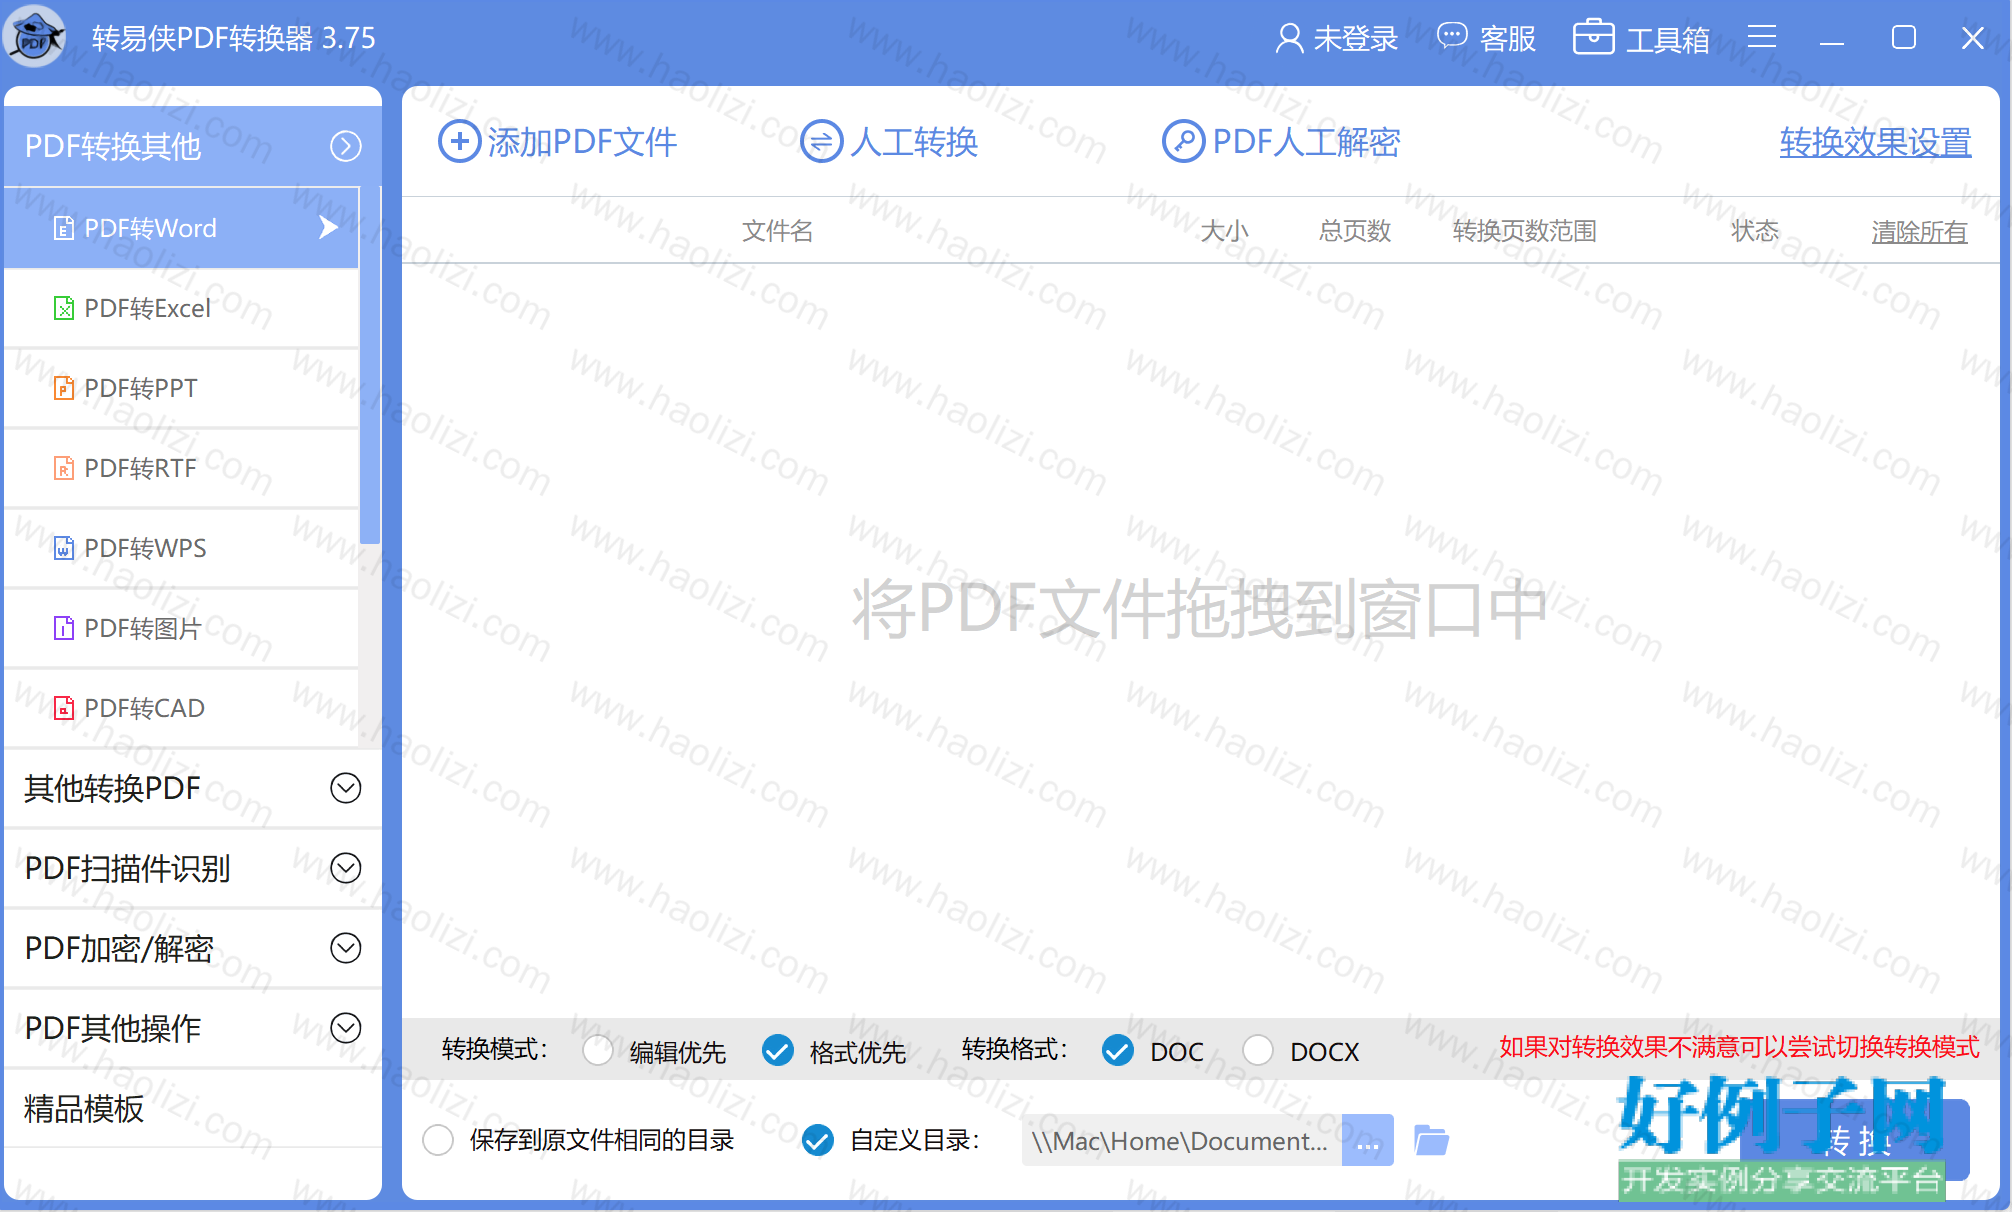Select the 编辑优先 conversion mode

(x=598, y=1050)
